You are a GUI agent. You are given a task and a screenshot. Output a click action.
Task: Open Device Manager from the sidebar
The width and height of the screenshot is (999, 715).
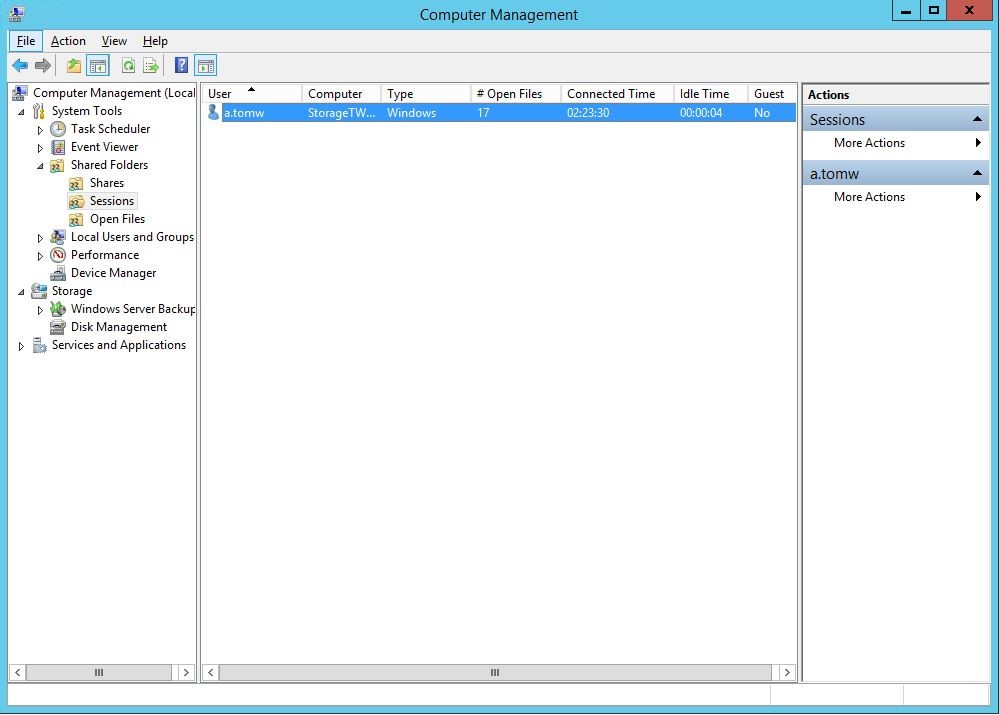[111, 273]
